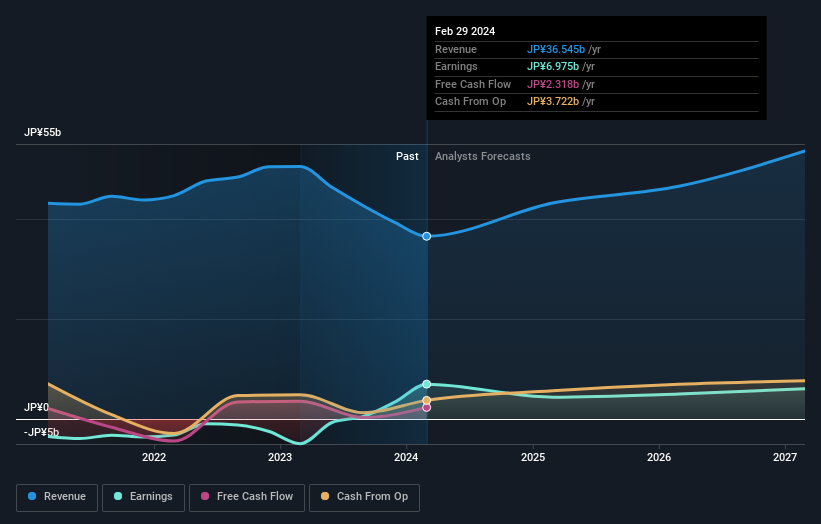
Task: Click the Feb 29 2024 tooltip date
Action: pyautogui.click(x=465, y=31)
